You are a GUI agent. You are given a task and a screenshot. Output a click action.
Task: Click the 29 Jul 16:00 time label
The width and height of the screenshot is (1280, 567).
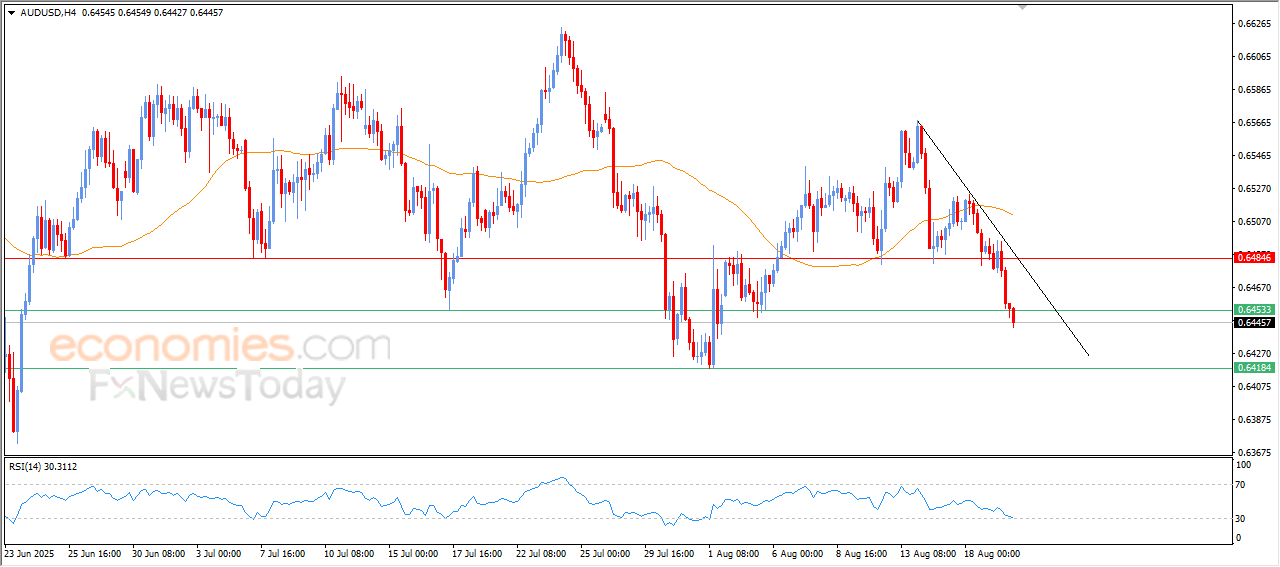click(x=668, y=552)
